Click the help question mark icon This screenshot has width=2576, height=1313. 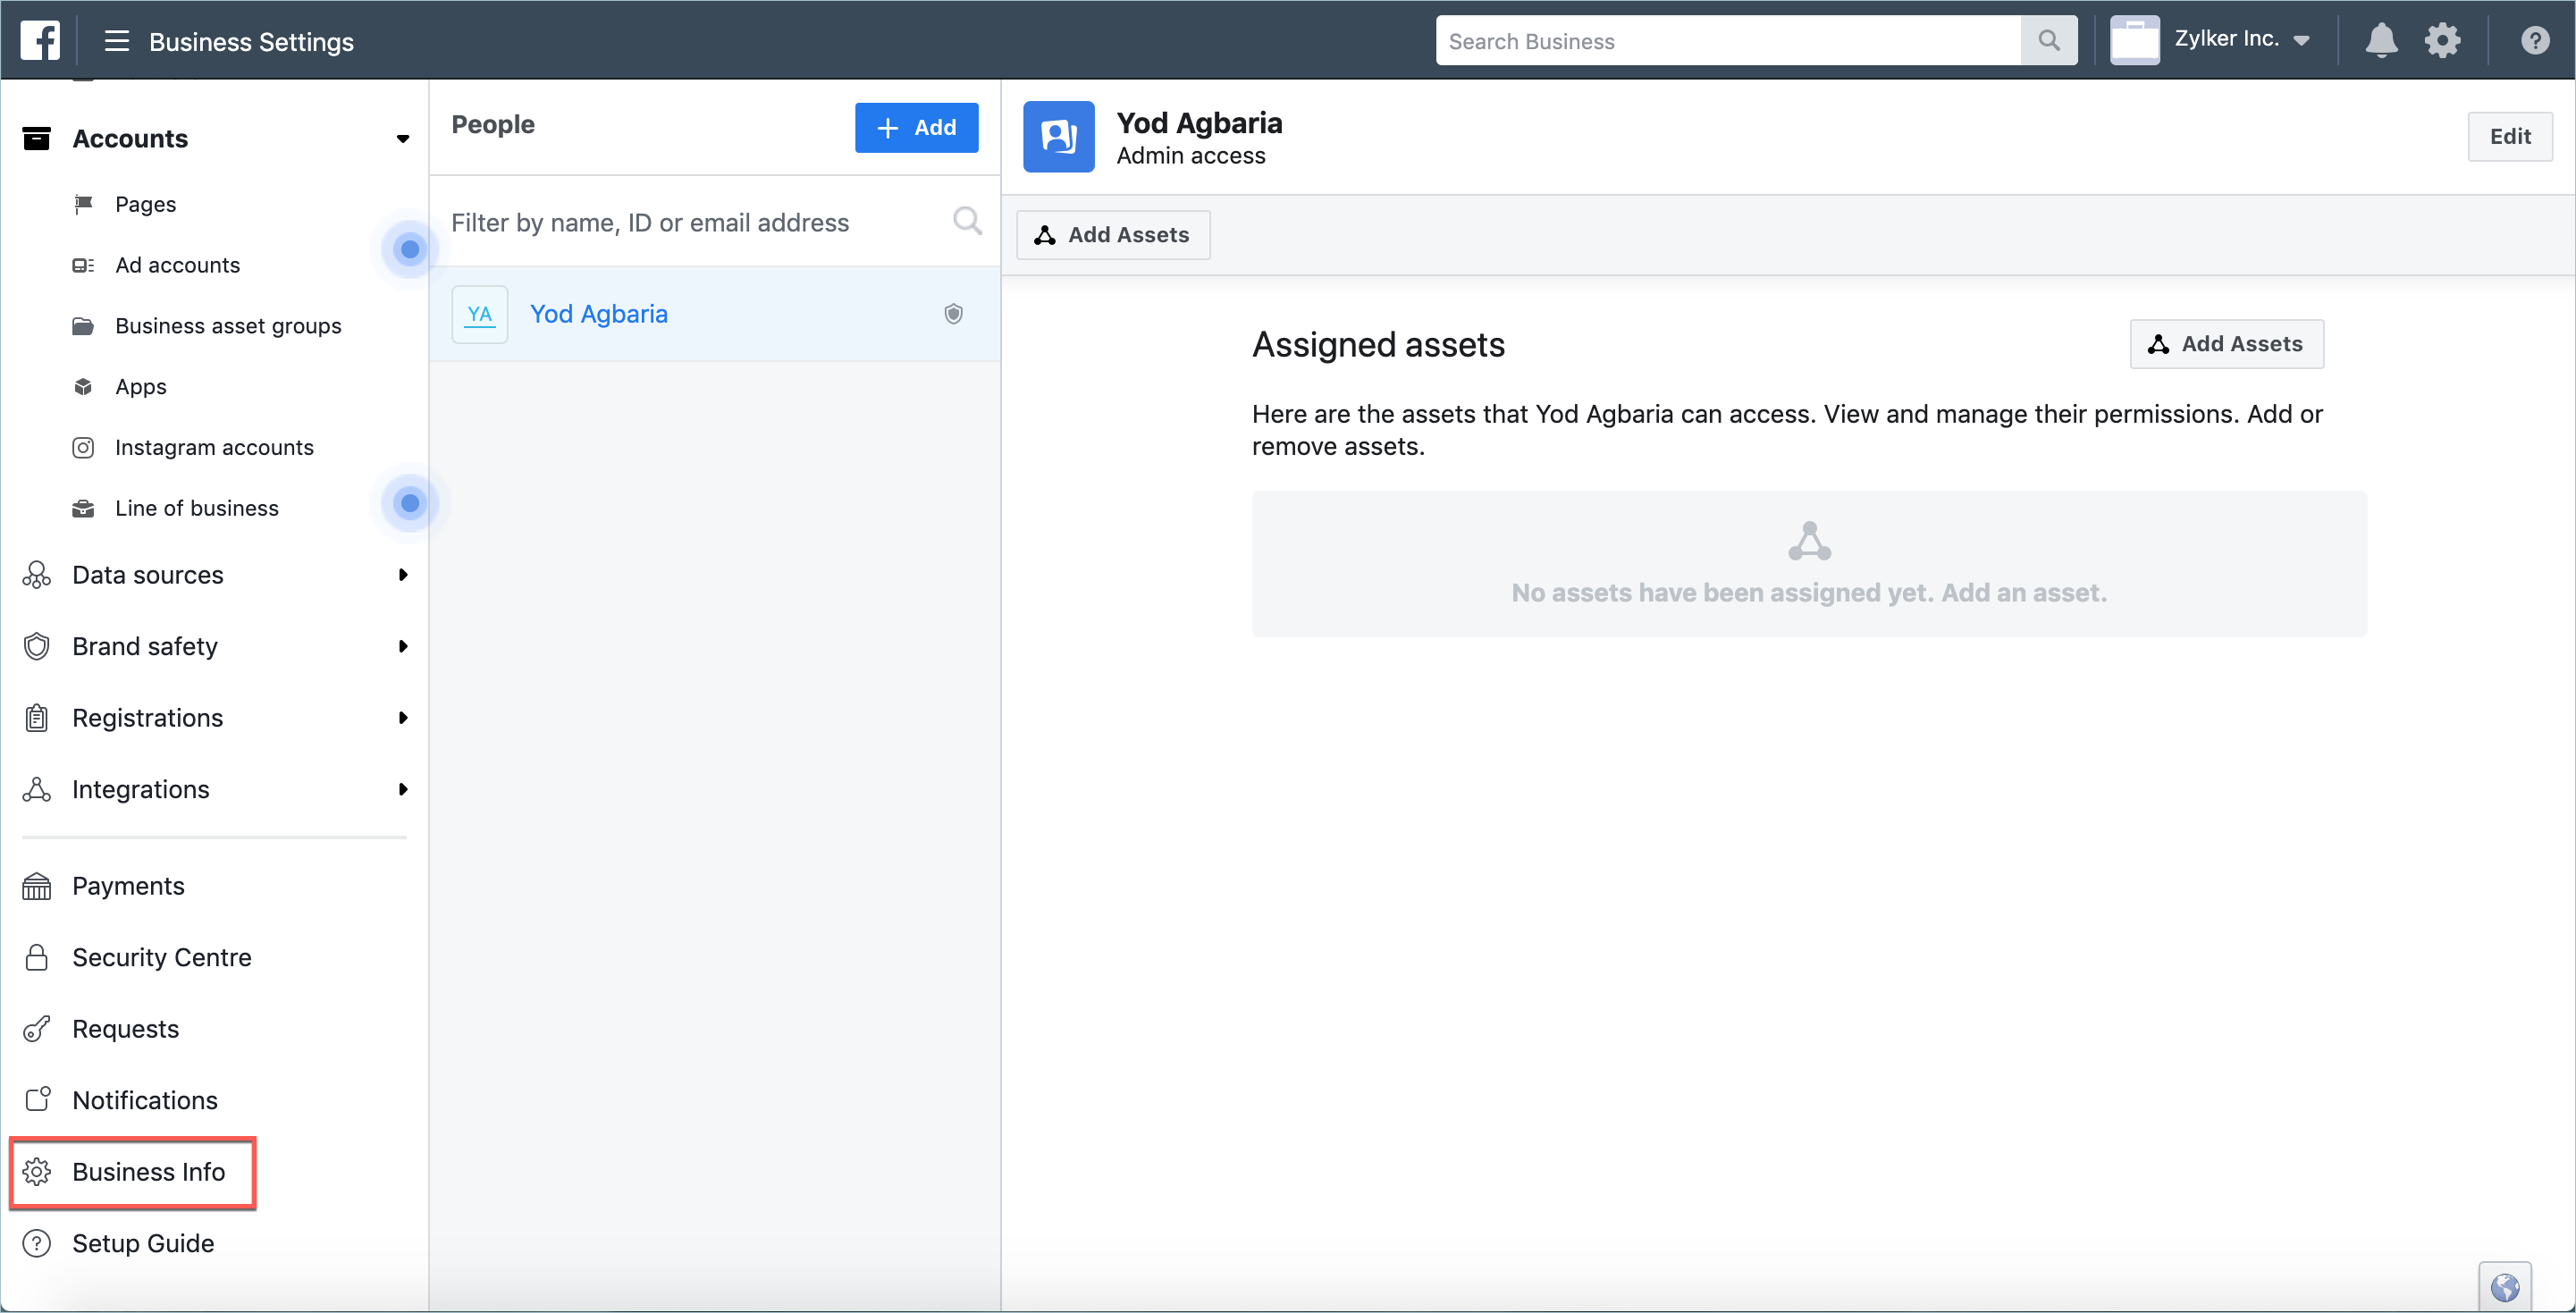pyautogui.click(x=2534, y=41)
